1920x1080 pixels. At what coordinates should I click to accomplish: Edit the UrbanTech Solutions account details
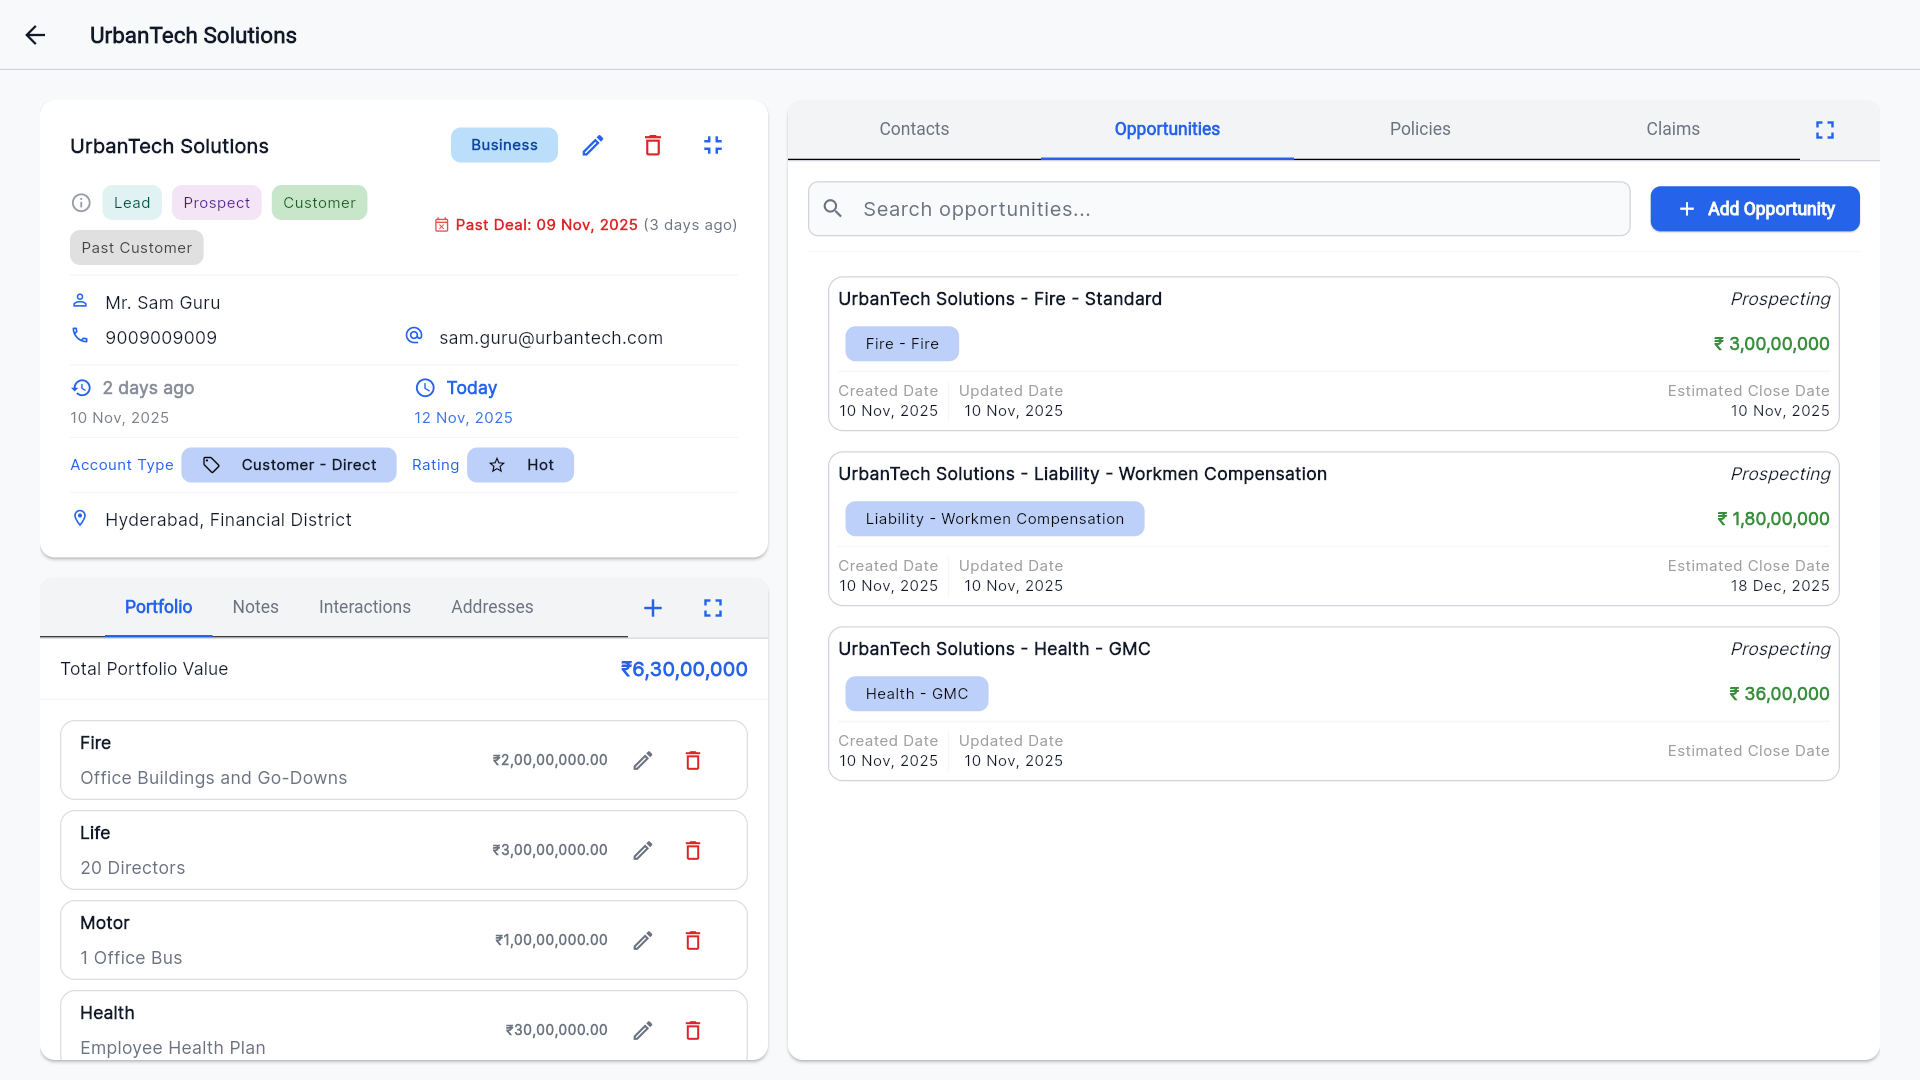point(592,145)
